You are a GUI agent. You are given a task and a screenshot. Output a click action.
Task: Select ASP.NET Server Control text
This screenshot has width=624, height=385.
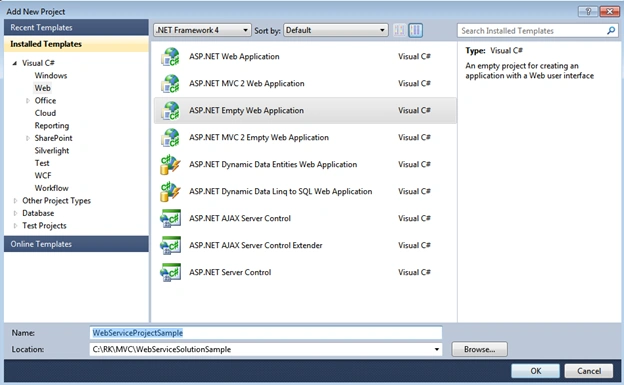click(230, 272)
